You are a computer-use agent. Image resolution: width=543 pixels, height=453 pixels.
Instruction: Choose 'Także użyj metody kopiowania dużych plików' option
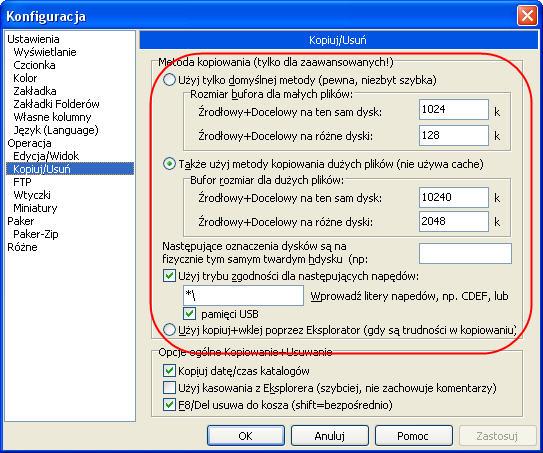pyautogui.click(x=169, y=164)
